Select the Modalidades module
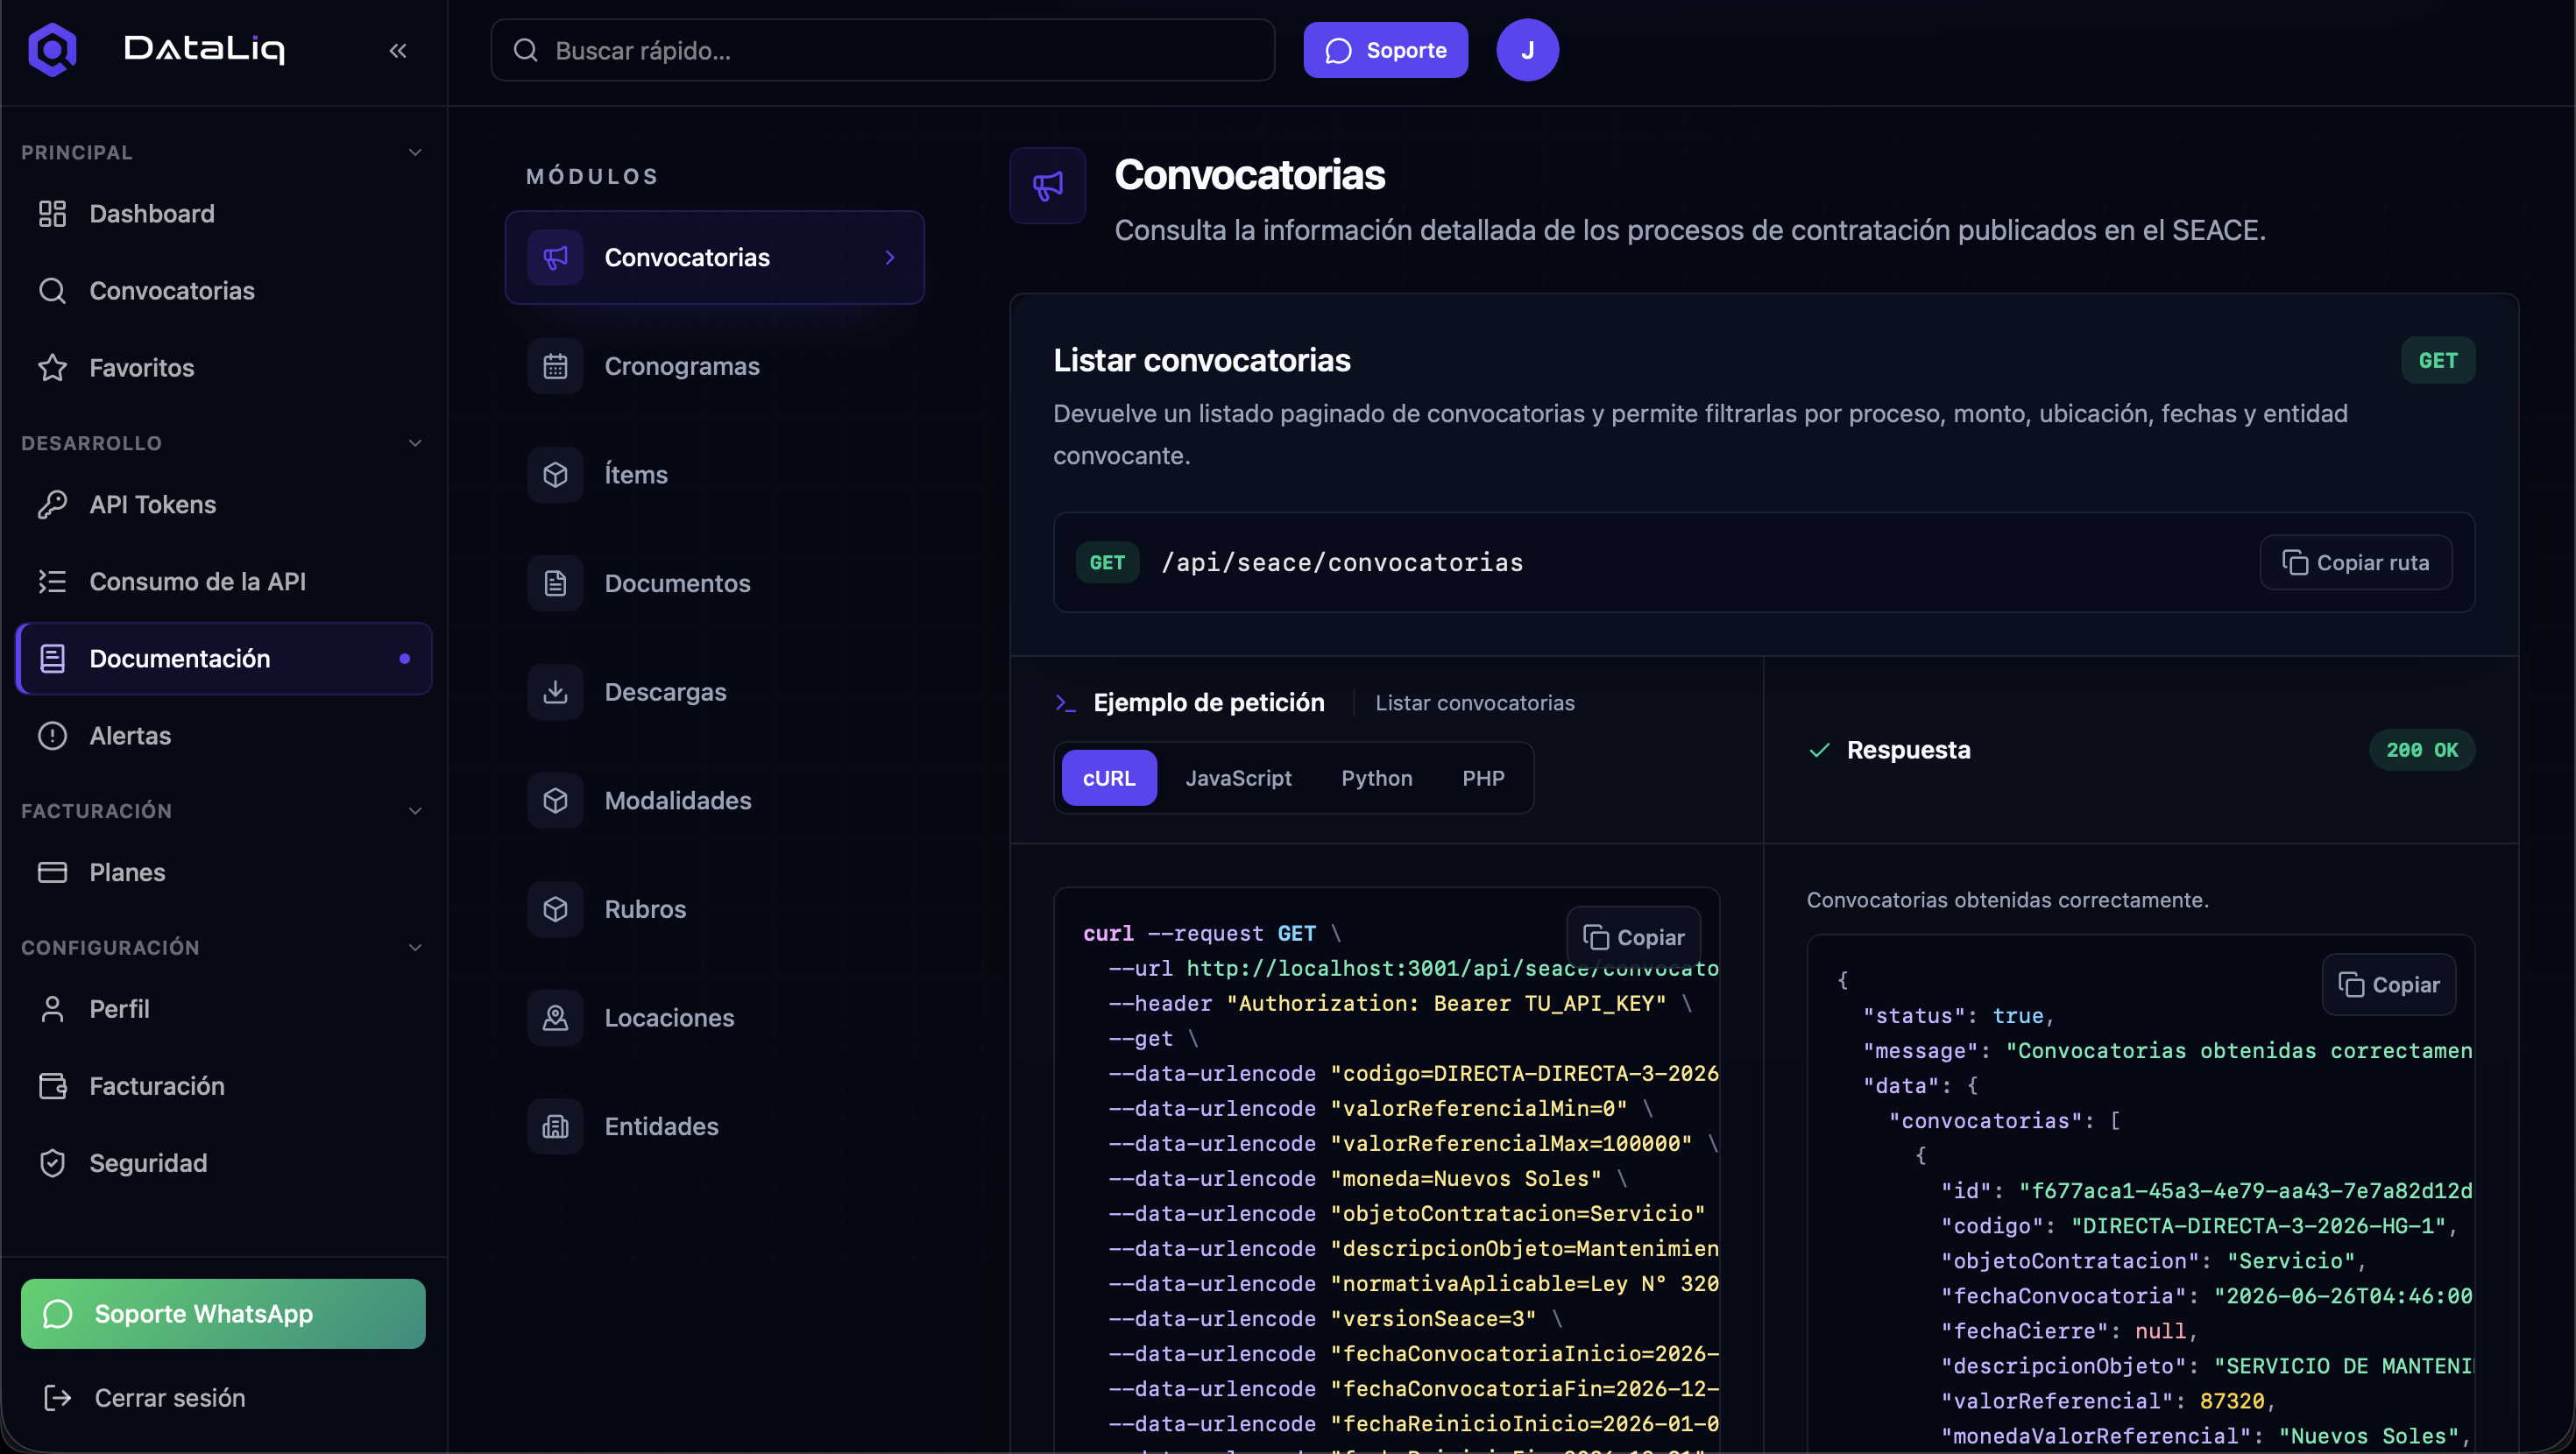The image size is (2576, 1454). pos(714,800)
